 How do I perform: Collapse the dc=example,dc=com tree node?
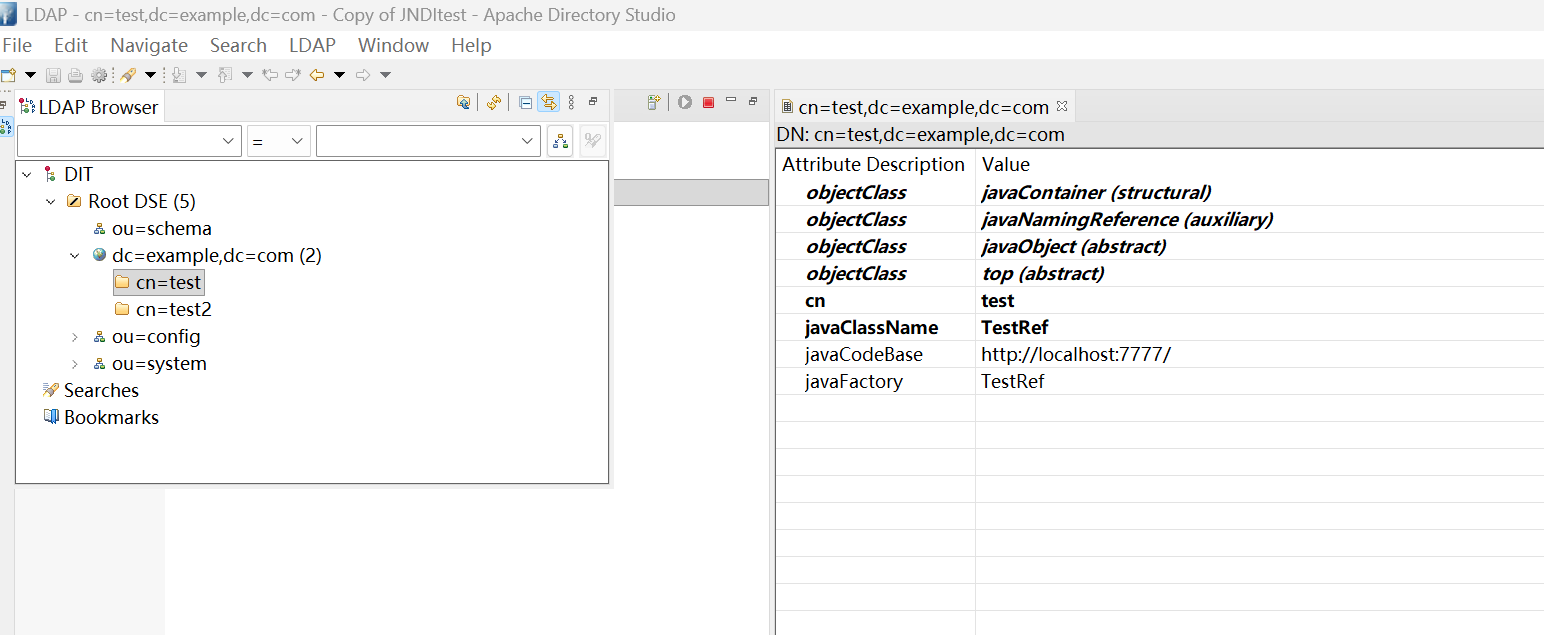coord(74,256)
